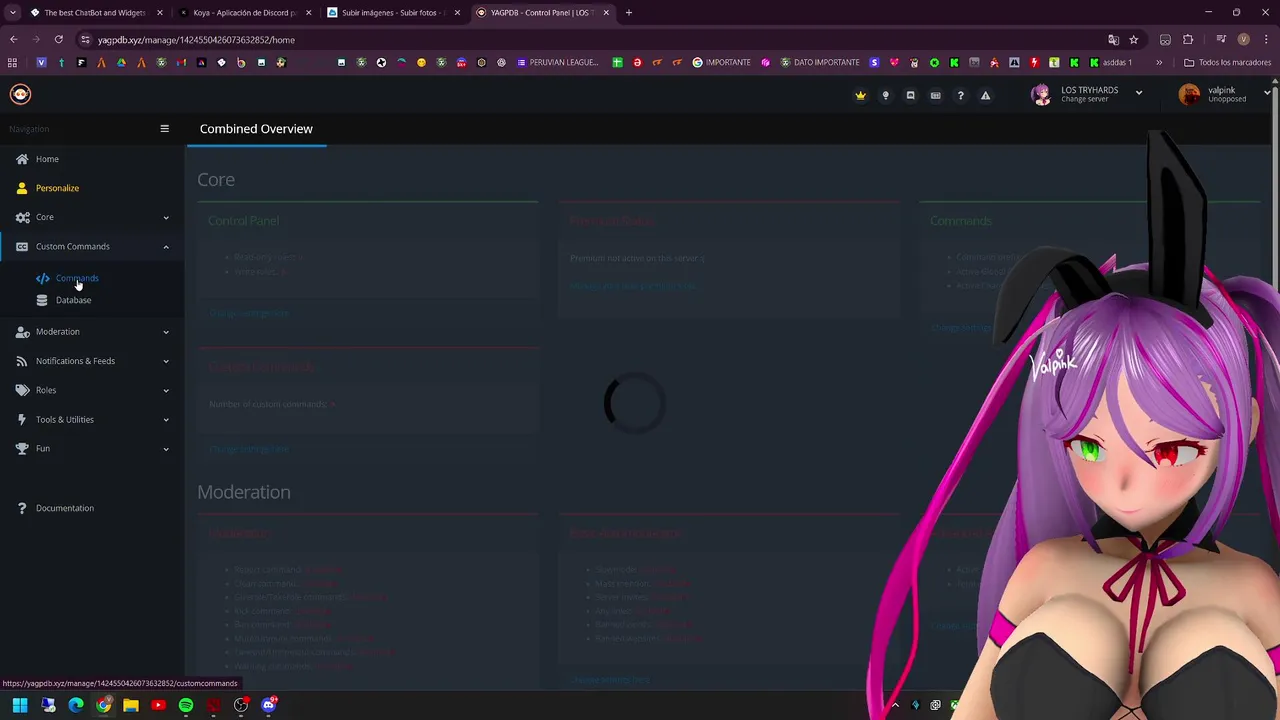The height and width of the screenshot is (720, 1280).
Task: Open the Home page in sidebar
Action: click(47, 159)
